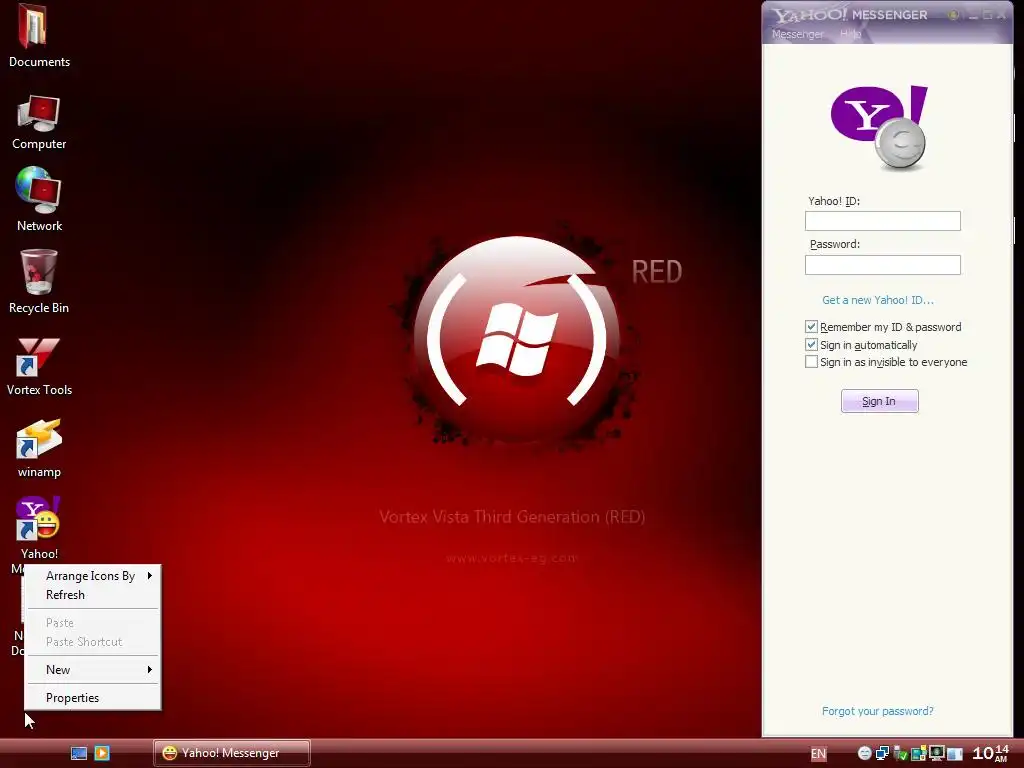Screen dimensions: 1024x768
Task: Select the Computer desktop icon
Action: coord(39,123)
